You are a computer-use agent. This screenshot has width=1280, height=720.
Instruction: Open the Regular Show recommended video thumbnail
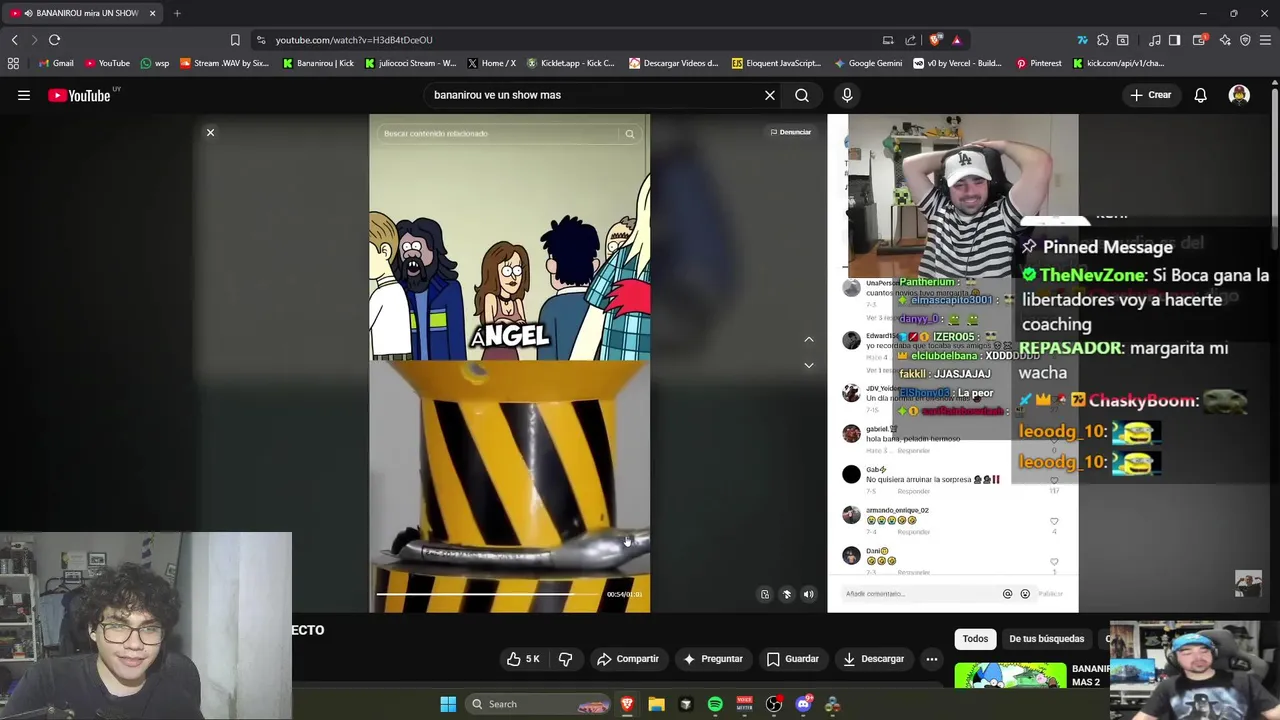point(1010,676)
